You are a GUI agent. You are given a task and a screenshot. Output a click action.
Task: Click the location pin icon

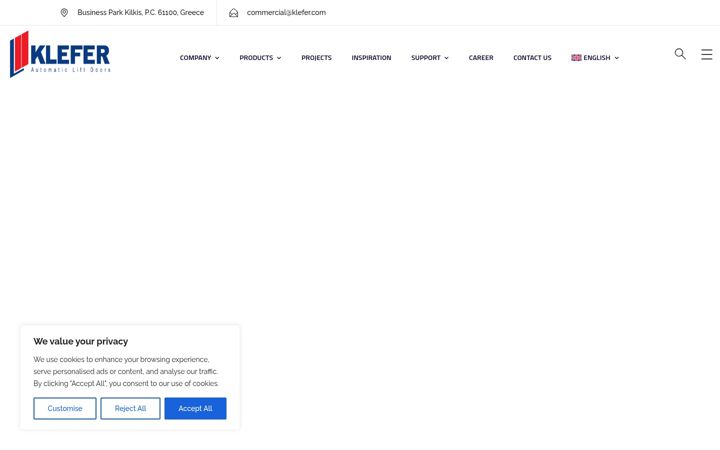click(64, 12)
